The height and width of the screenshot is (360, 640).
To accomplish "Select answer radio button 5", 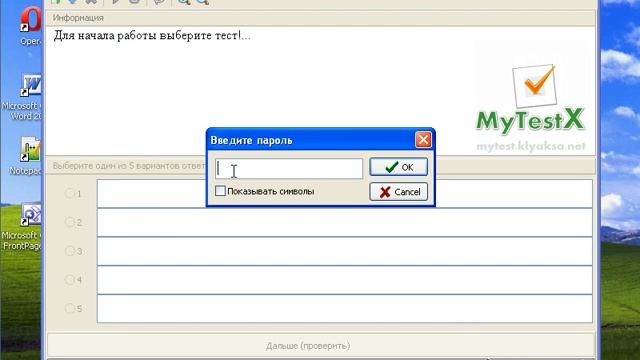I will click(70, 308).
